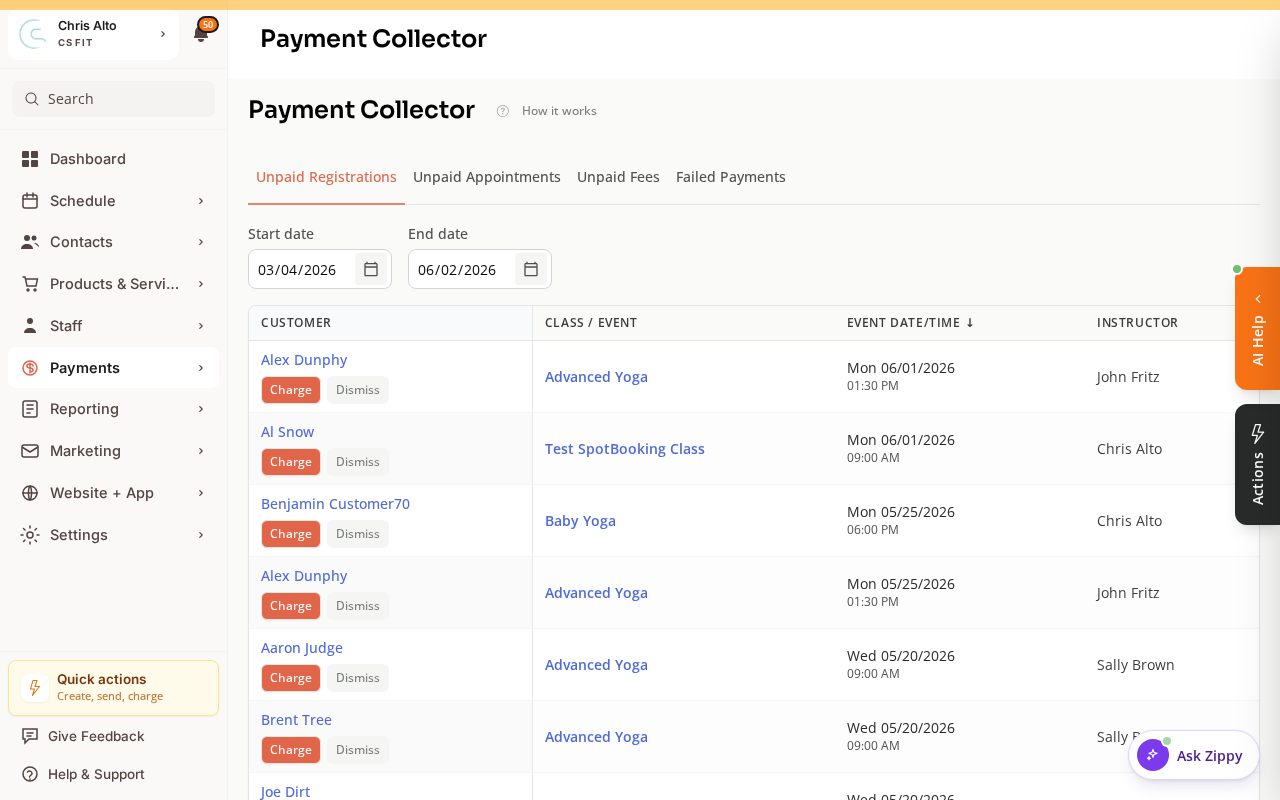Viewport: 1280px width, 800px height.
Task: Open the Start date calendar picker
Action: [x=371, y=269]
